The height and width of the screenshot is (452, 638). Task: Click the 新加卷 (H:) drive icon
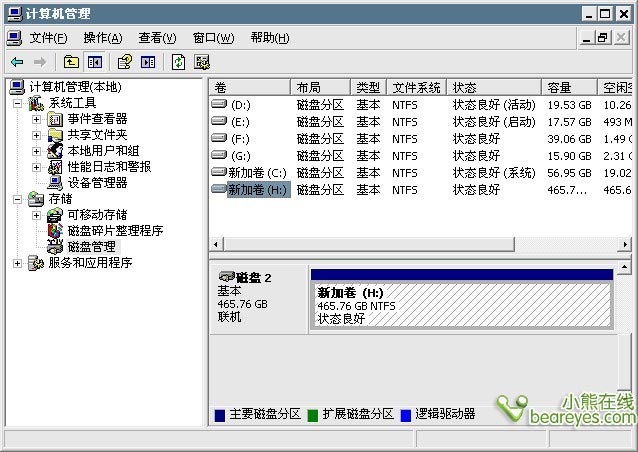(219, 189)
